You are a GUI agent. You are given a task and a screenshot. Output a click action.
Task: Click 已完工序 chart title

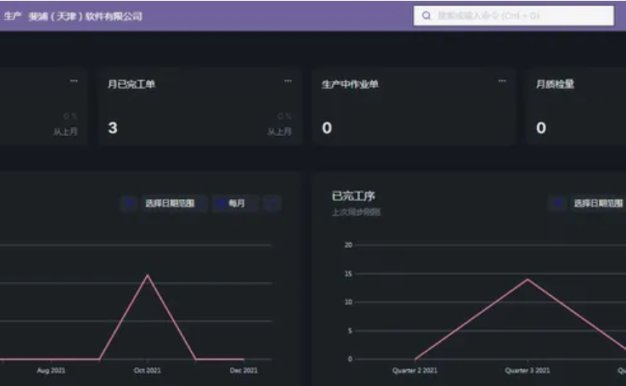tap(353, 196)
